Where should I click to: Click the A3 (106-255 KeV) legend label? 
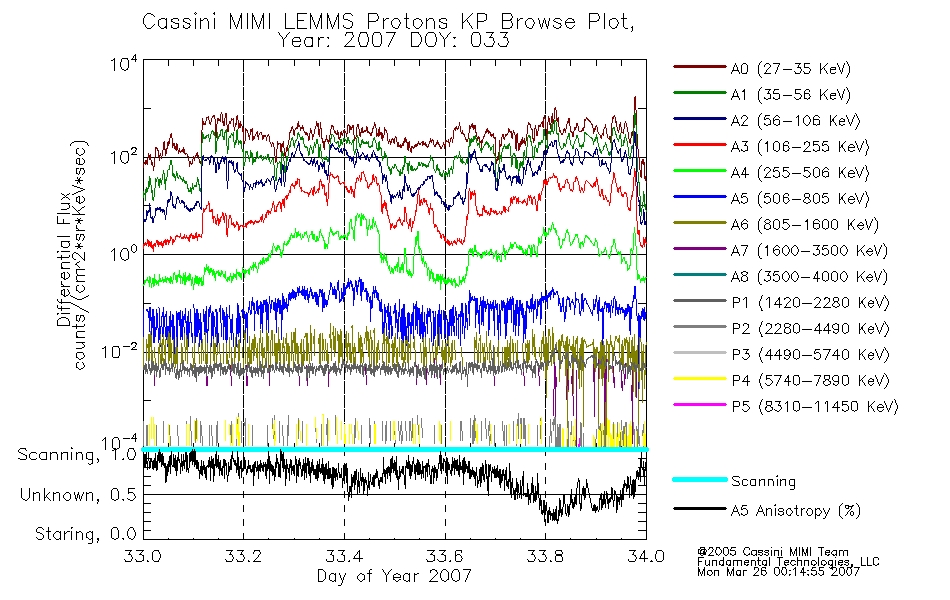(800, 147)
